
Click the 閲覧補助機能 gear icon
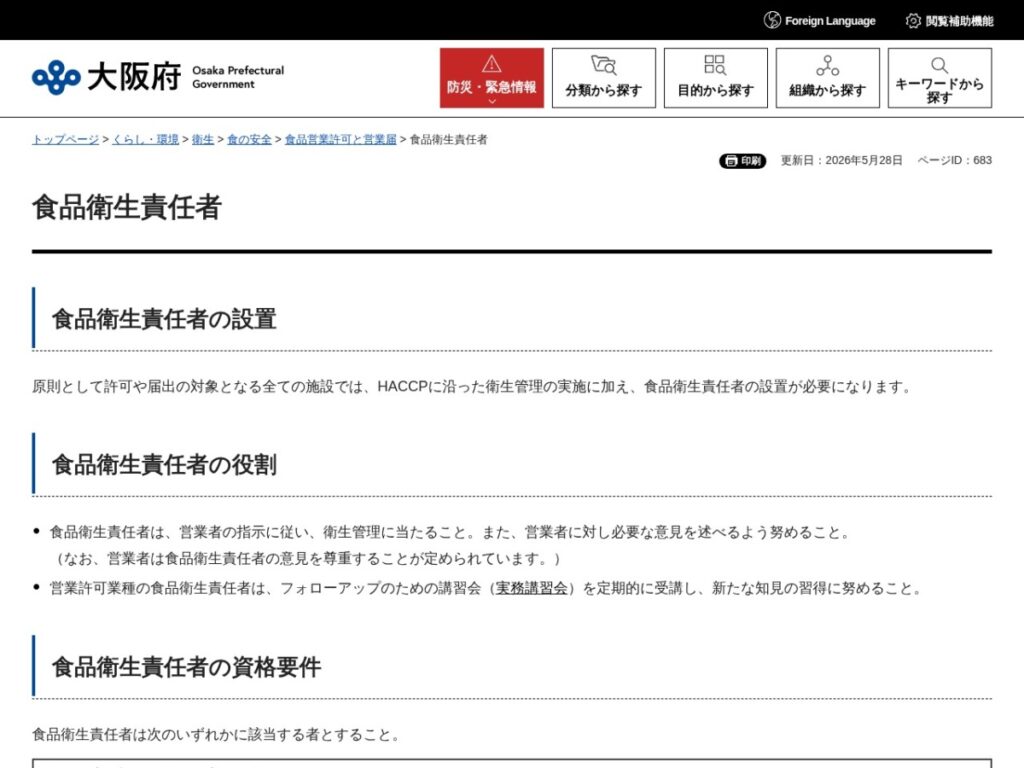[x=913, y=21]
